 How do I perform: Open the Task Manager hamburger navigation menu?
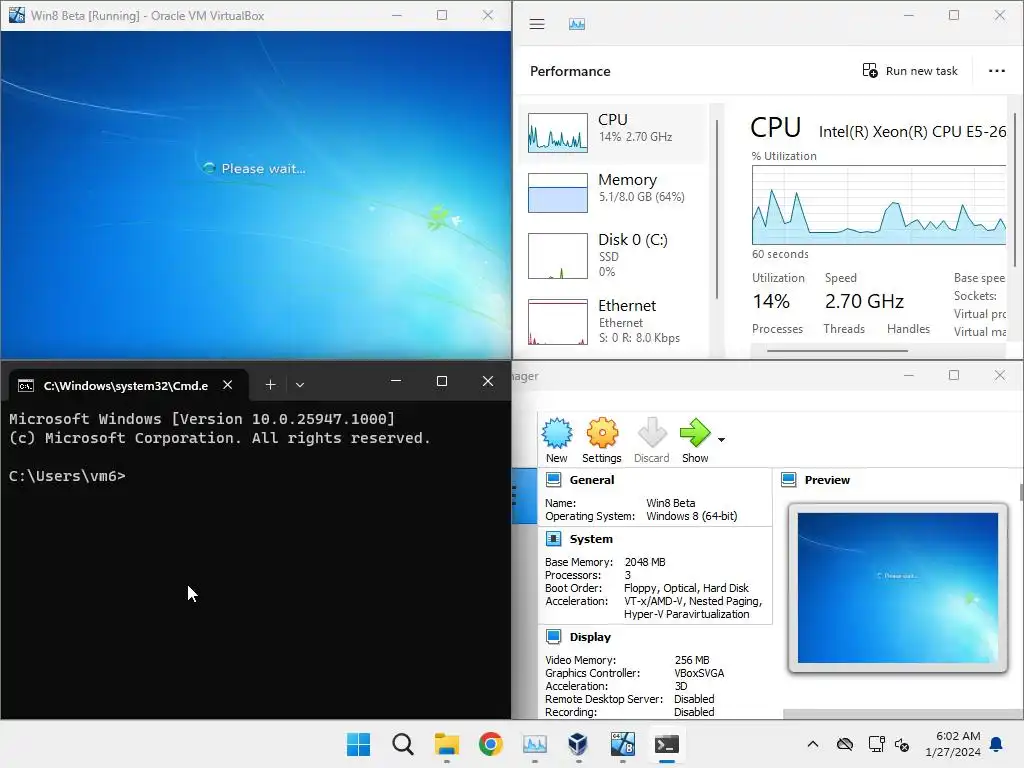[x=537, y=24]
